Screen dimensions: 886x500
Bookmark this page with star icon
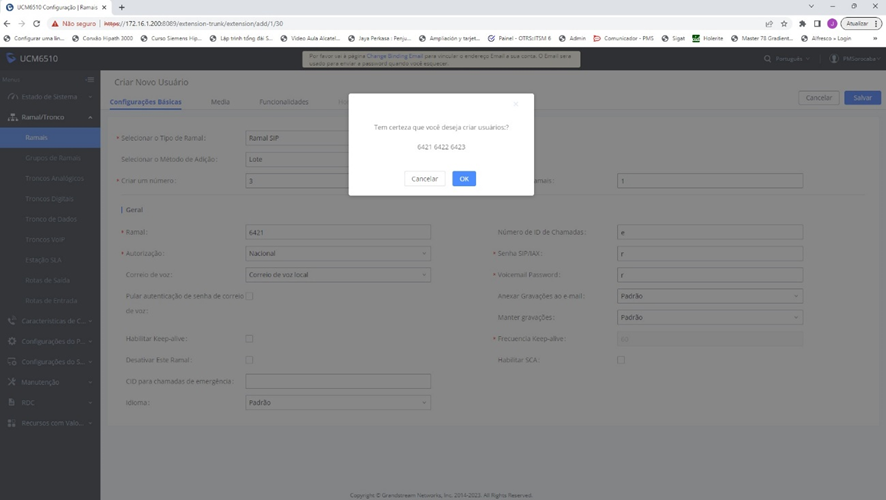[784, 23]
